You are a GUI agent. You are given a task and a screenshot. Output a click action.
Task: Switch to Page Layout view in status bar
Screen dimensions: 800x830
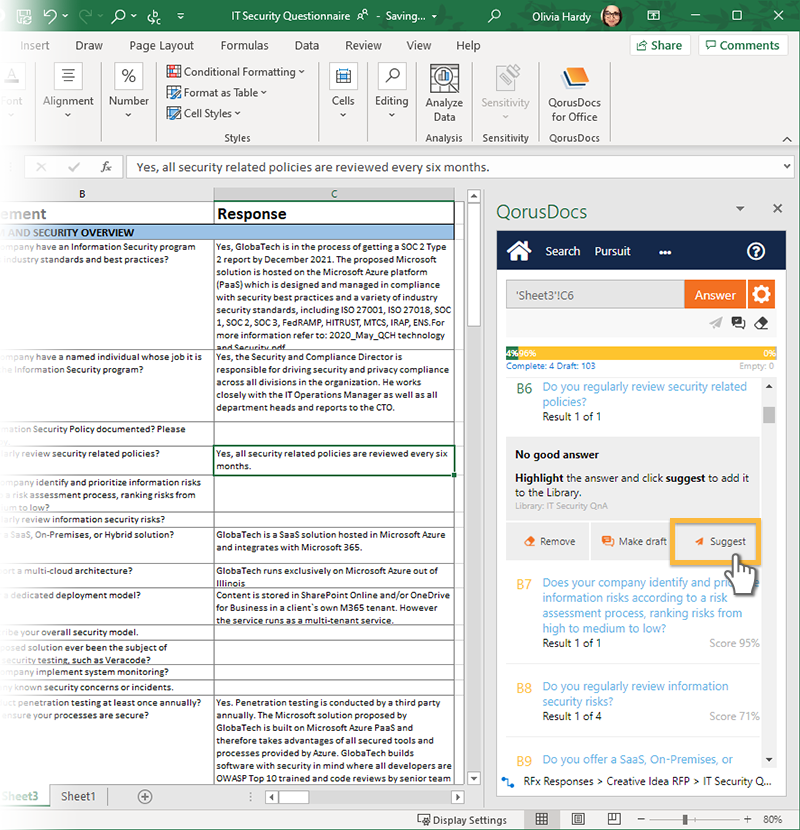571,819
